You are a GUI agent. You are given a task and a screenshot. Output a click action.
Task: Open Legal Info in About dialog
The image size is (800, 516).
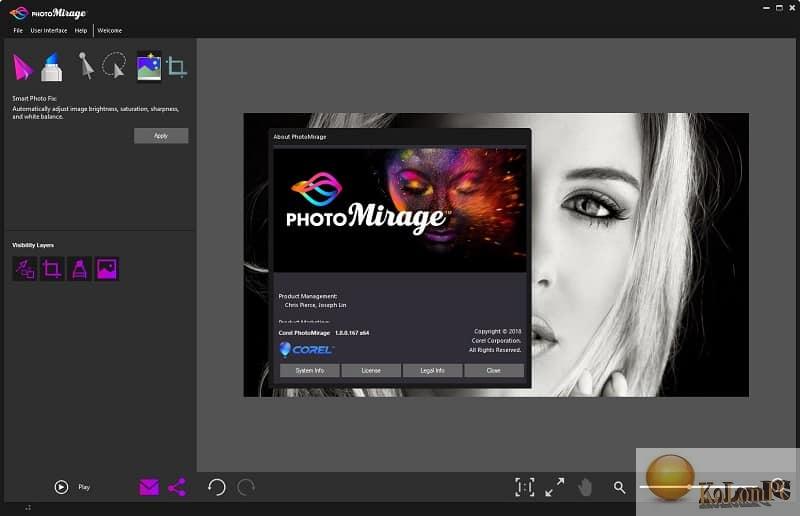(433, 371)
